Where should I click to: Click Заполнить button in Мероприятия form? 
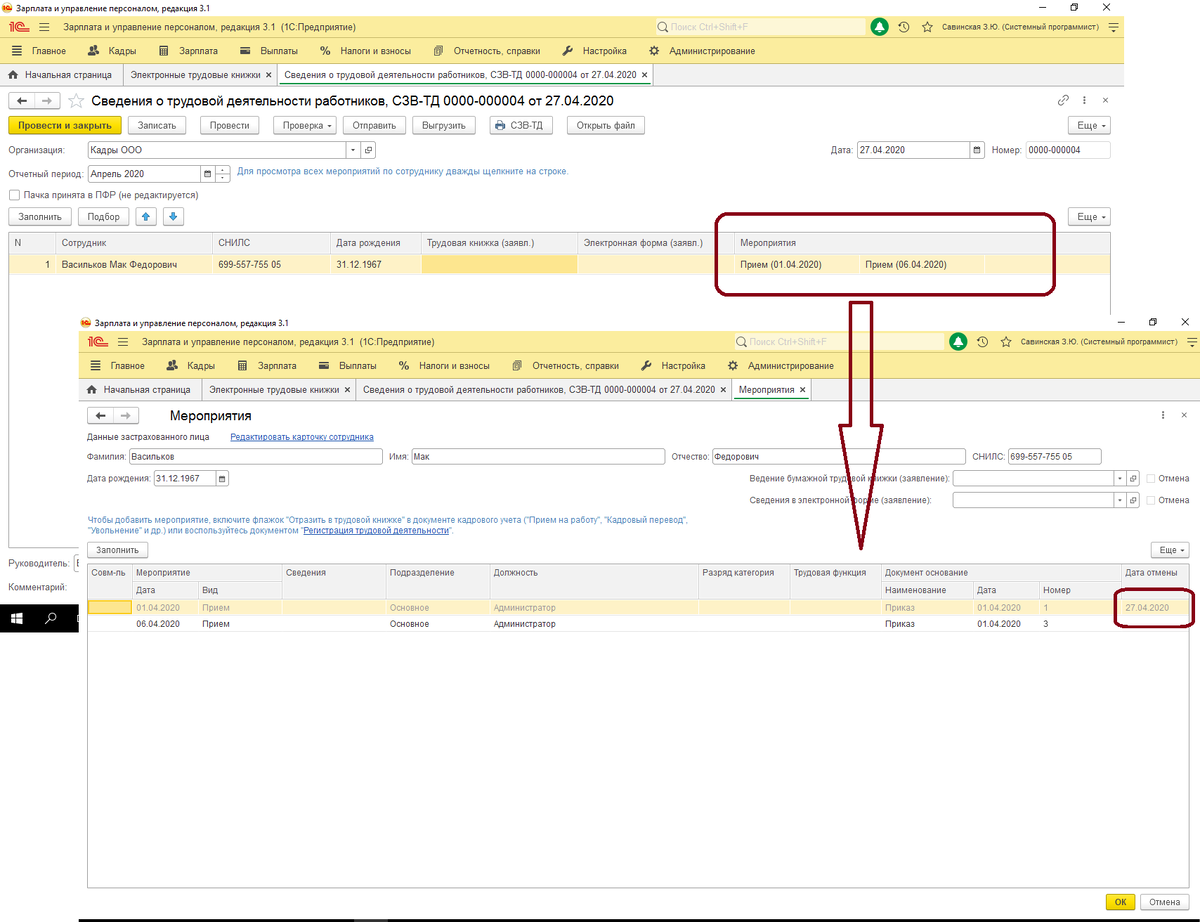click(119, 550)
